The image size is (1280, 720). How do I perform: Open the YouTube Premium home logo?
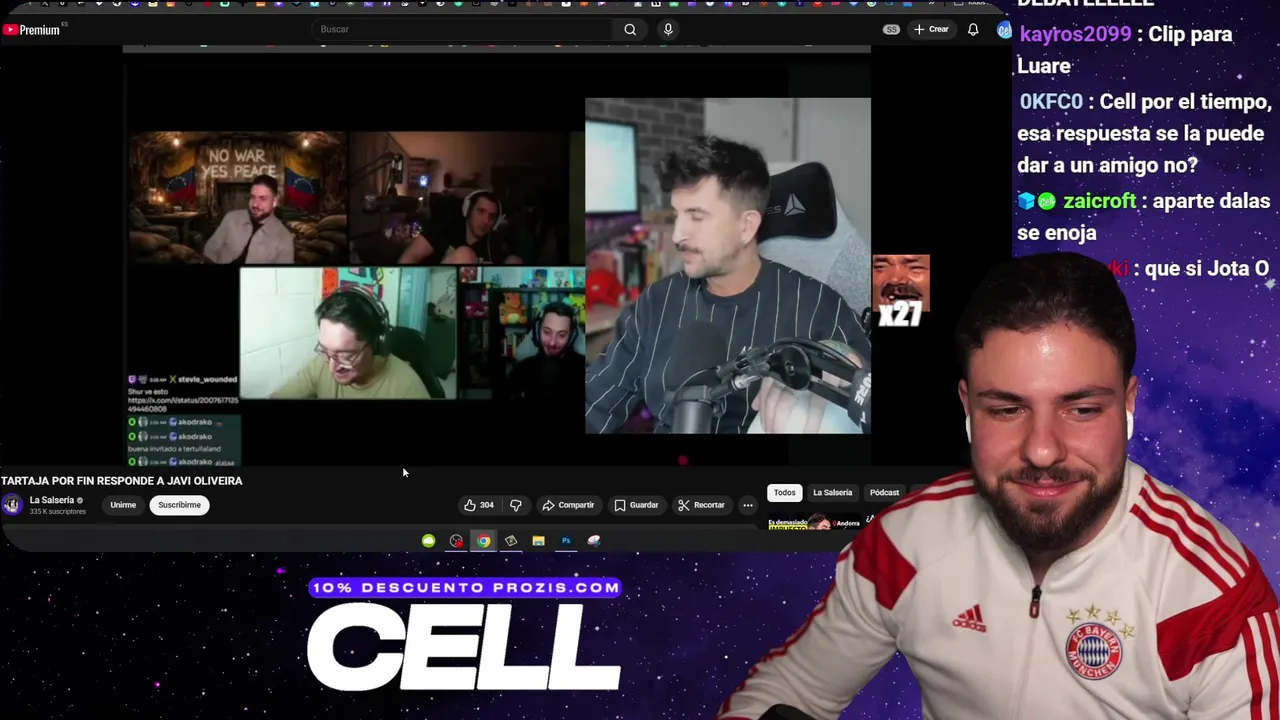(x=32, y=30)
